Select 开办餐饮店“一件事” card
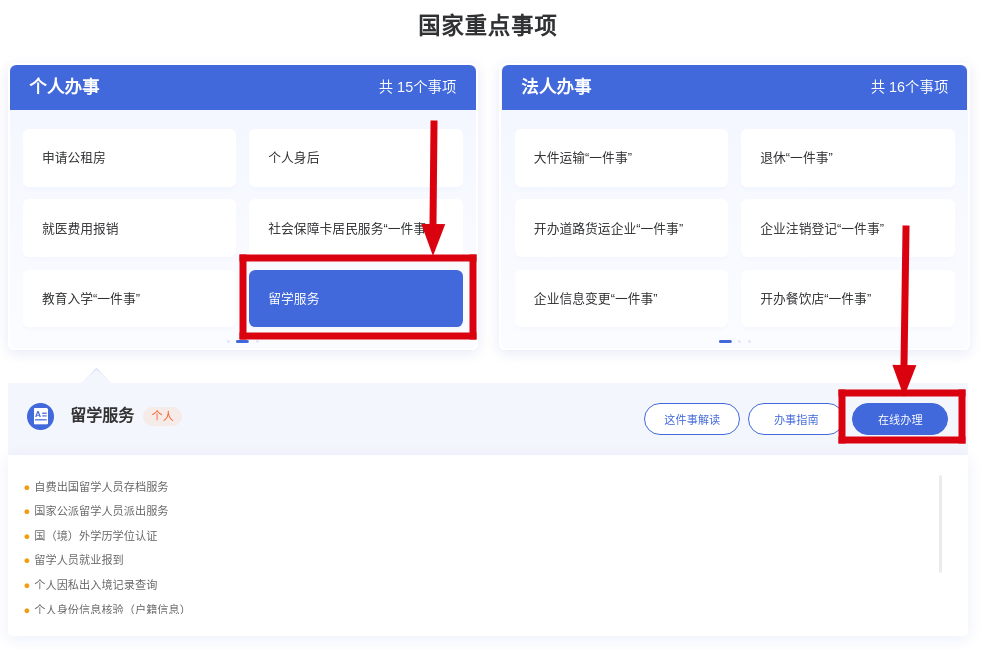This screenshot has height=650, width=985. pyautogui.click(x=847, y=298)
